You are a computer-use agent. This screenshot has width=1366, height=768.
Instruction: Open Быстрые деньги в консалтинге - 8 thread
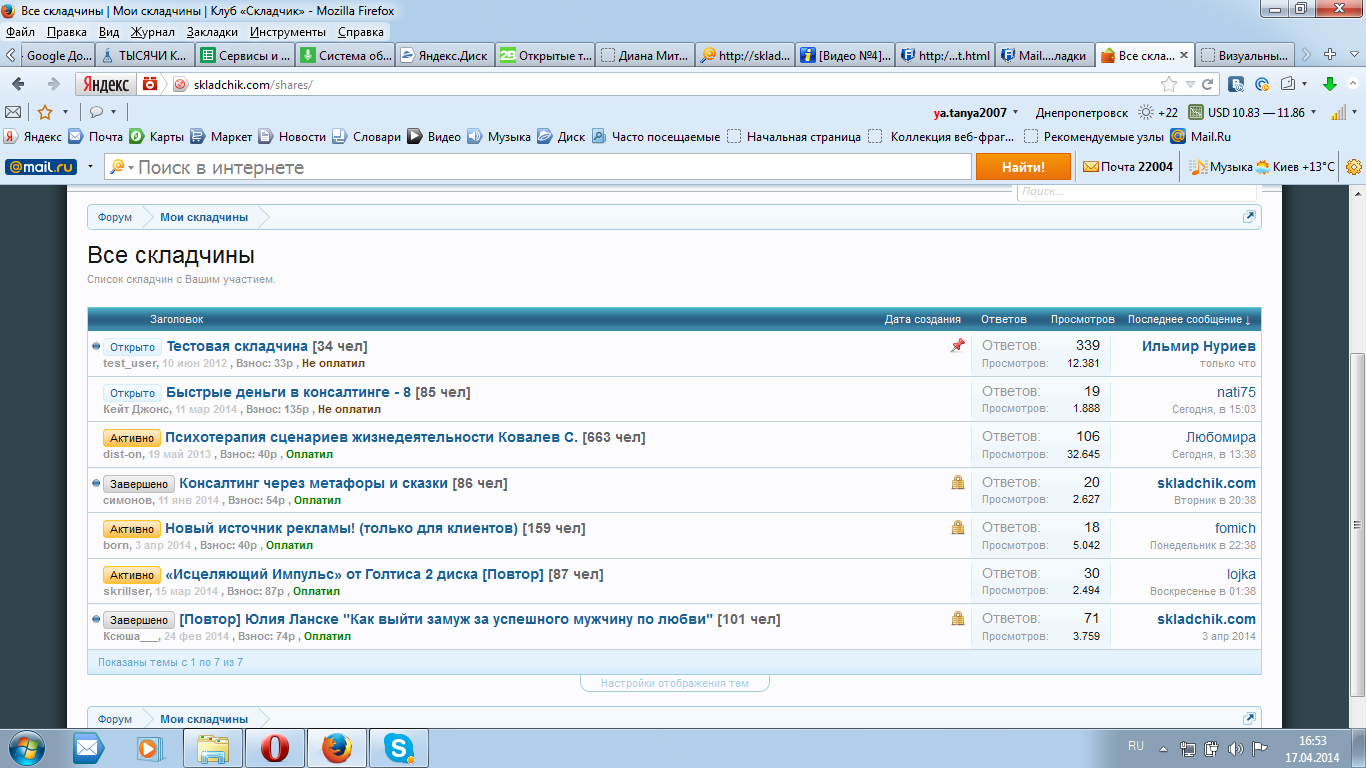(289, 392)
